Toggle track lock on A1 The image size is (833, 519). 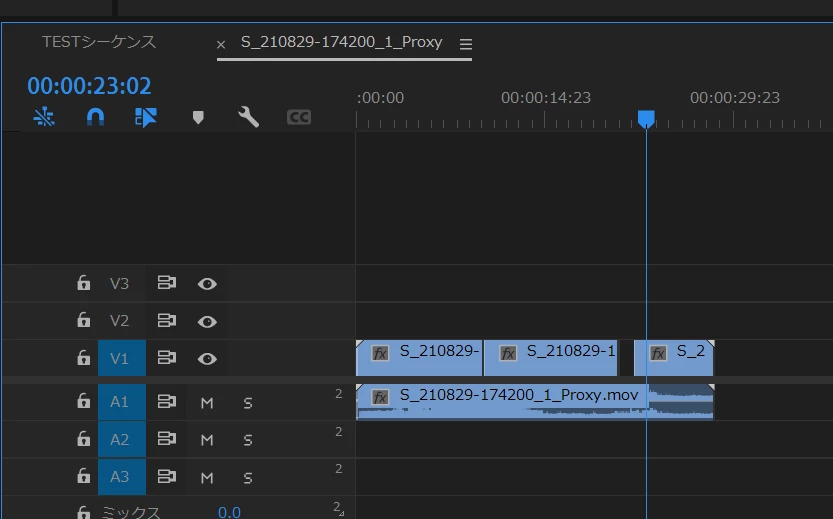pos(83,401)
